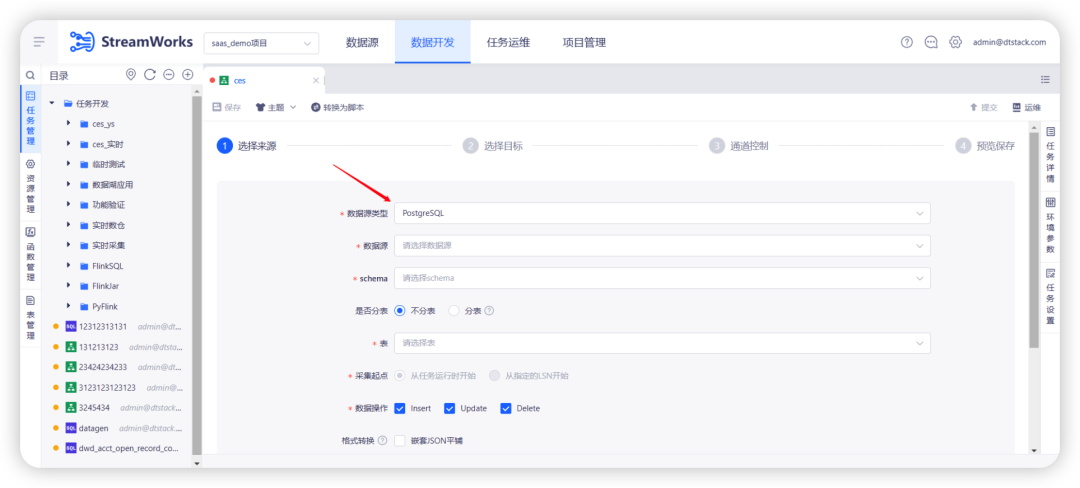The image size is (1080, 488).
Task: Open the 表 selection dropdown
Action: 662,343
